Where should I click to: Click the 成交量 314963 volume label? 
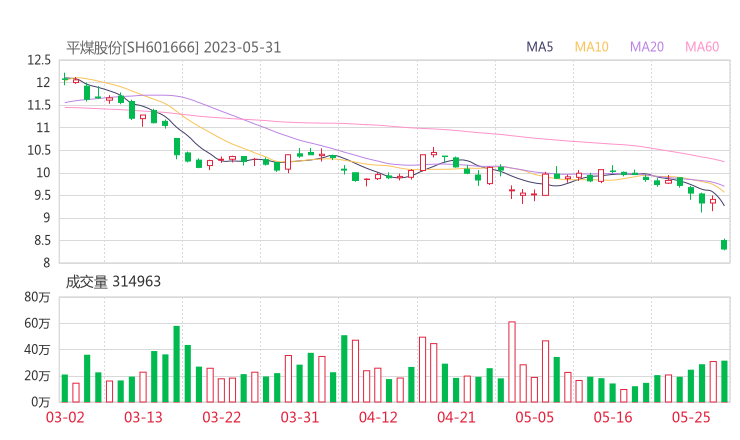pyautogui.click(x=113, y=282)
